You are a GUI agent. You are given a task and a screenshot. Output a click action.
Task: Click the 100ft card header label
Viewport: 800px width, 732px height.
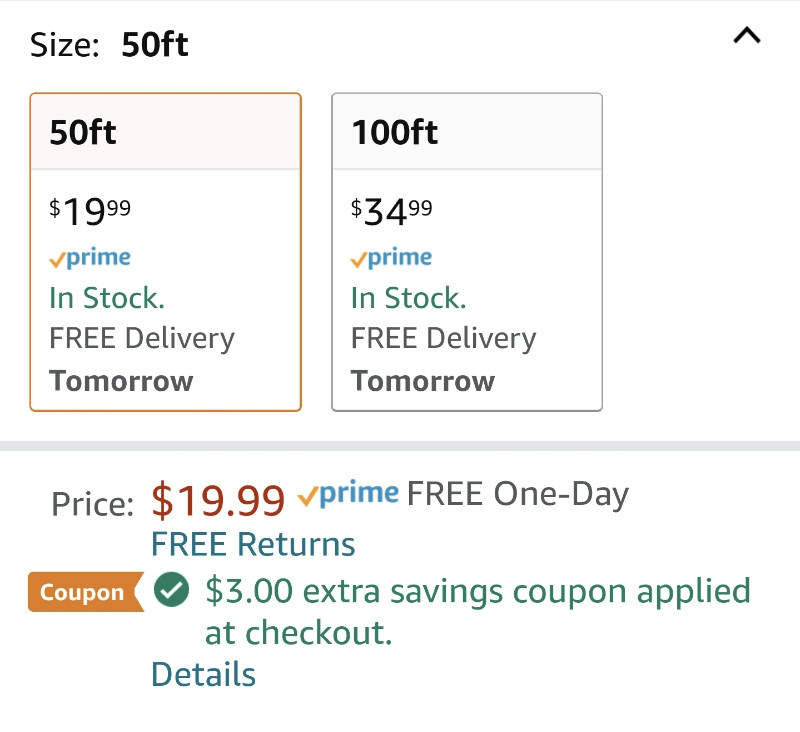click(x=395, y=132)
